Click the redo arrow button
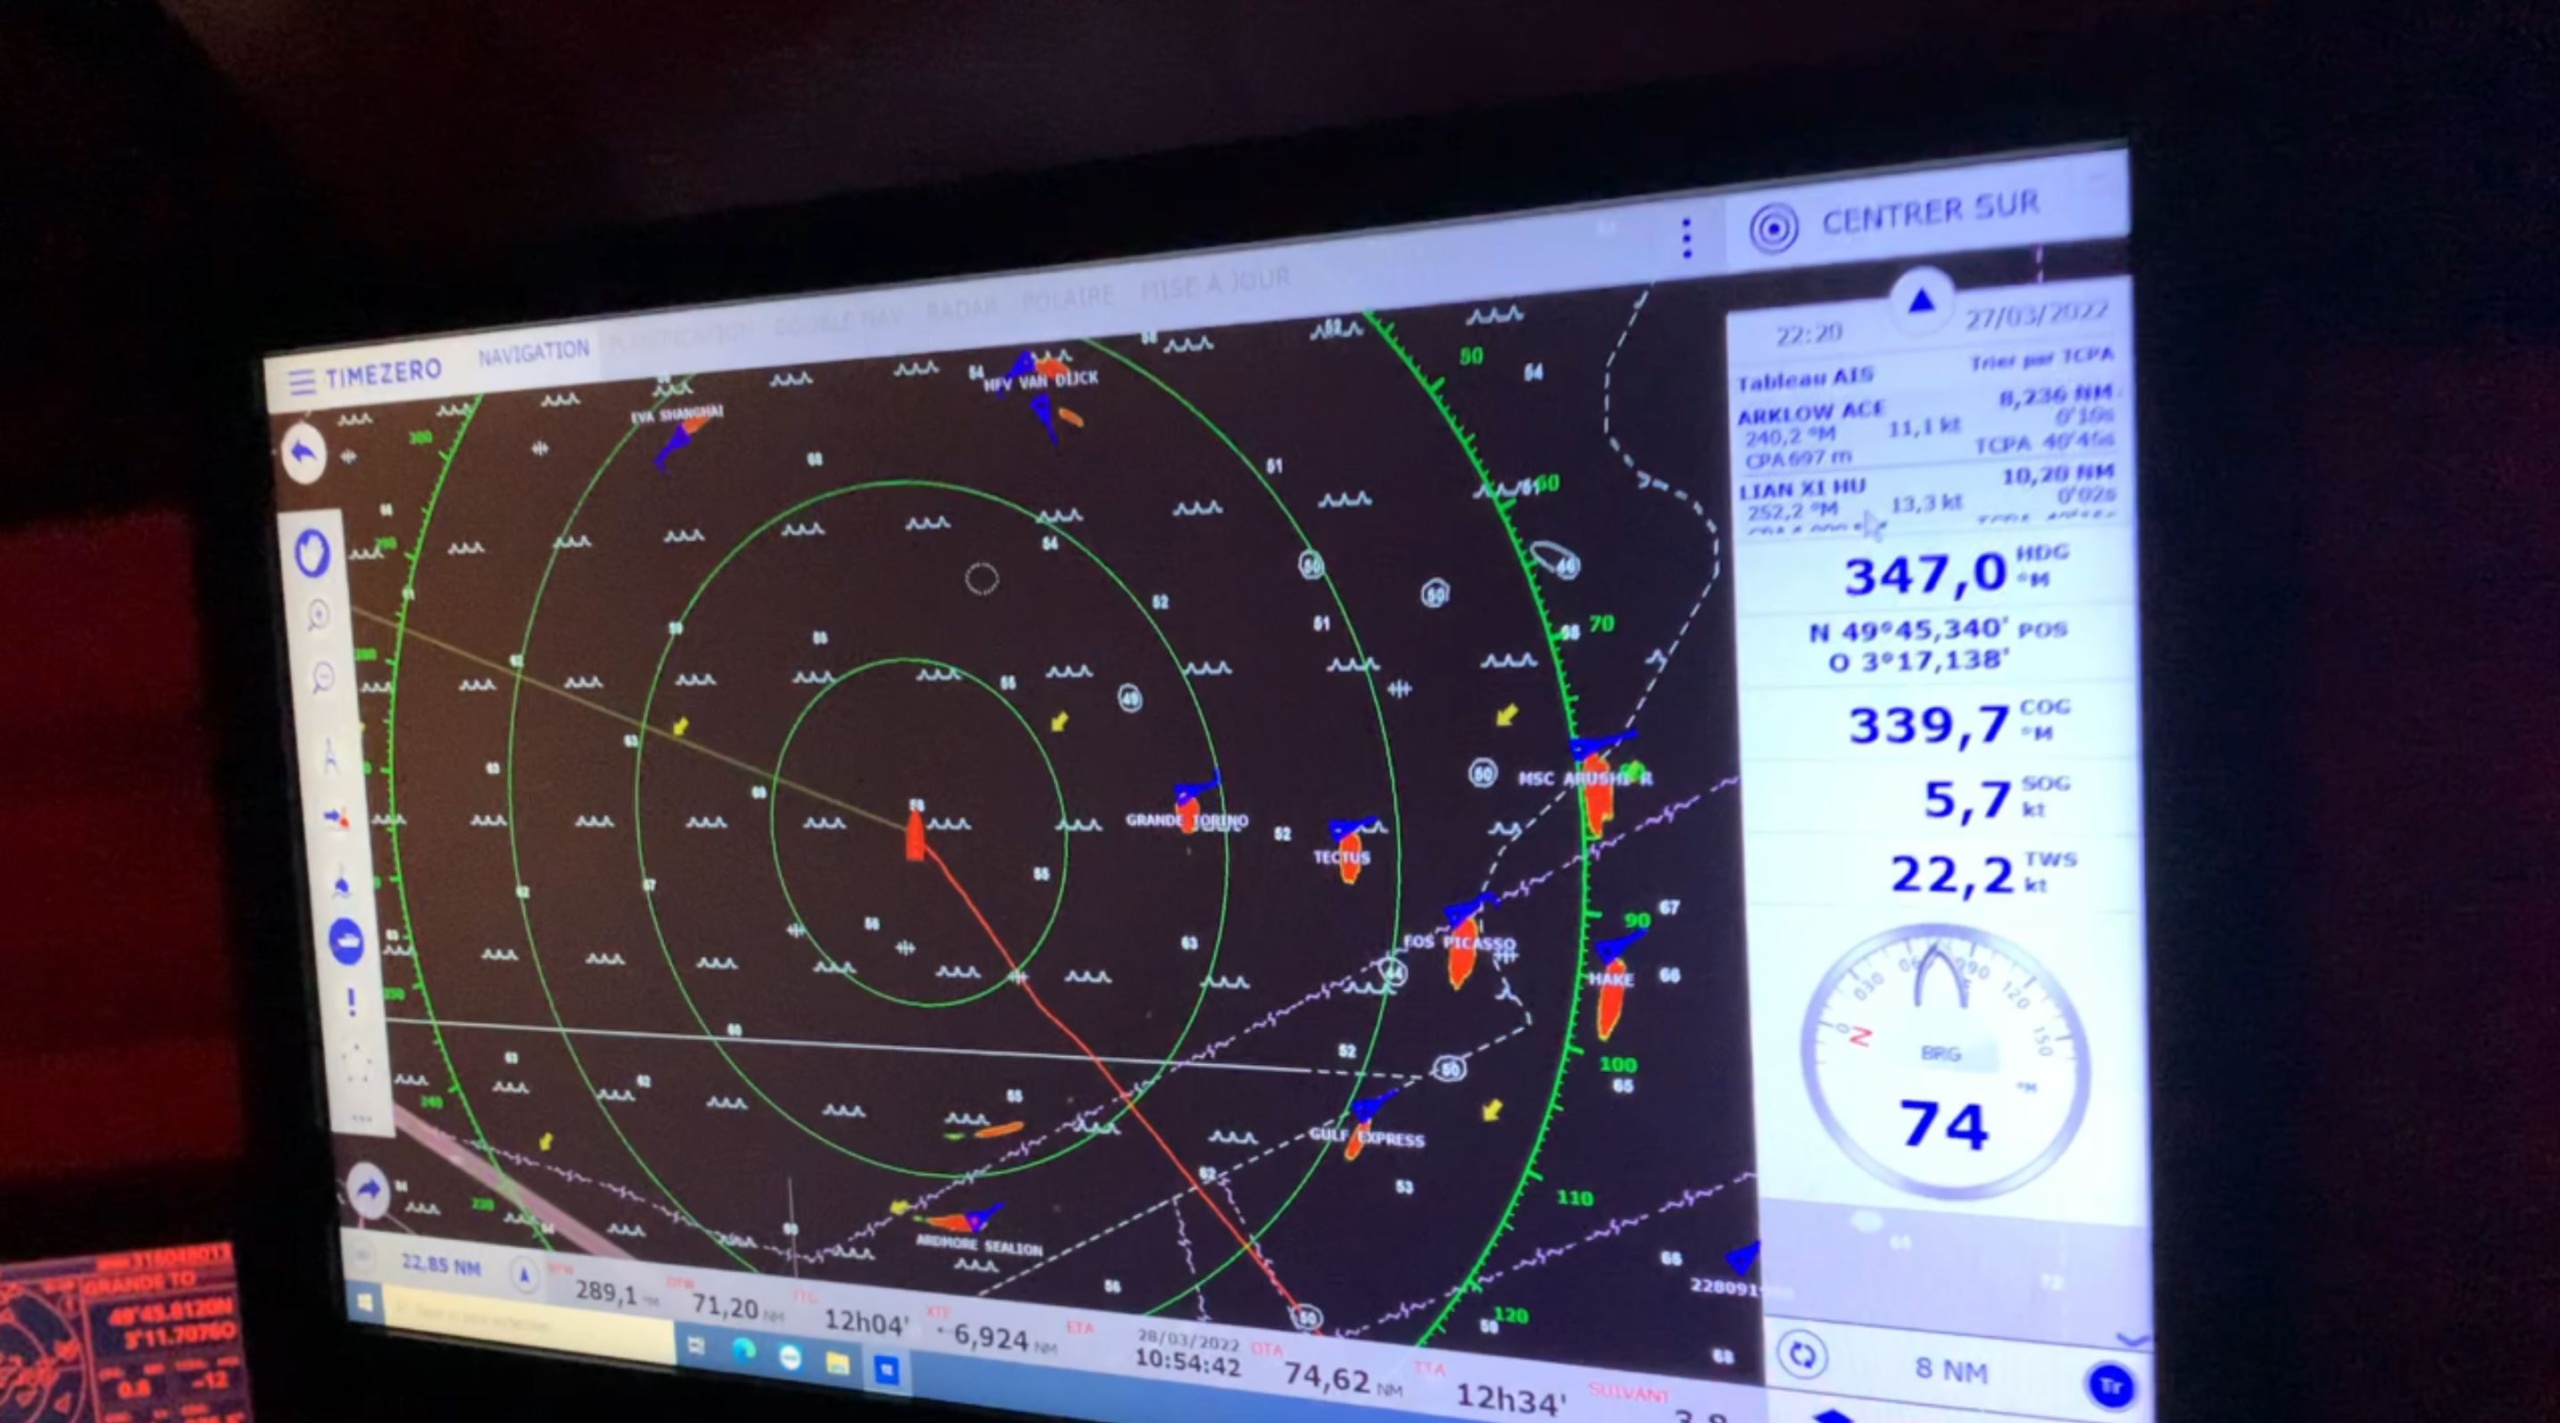 [369, 1191]
